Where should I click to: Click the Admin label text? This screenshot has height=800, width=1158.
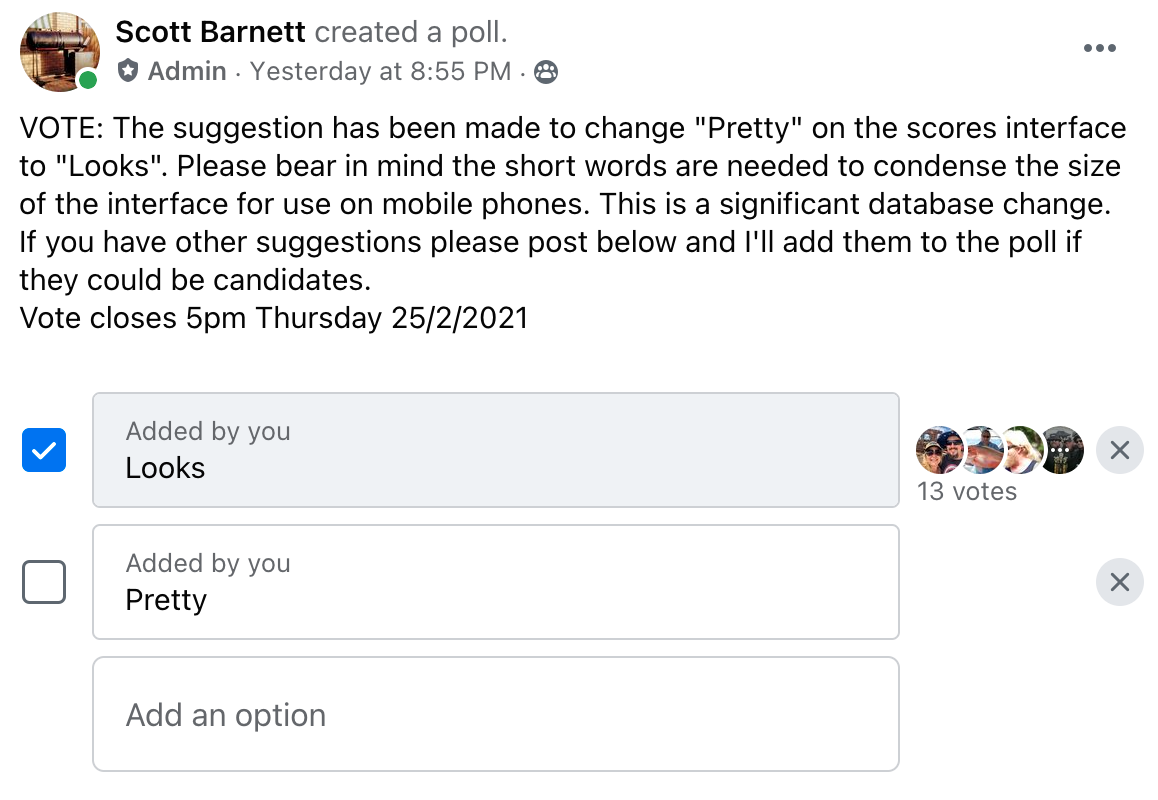tap(187, 71)
